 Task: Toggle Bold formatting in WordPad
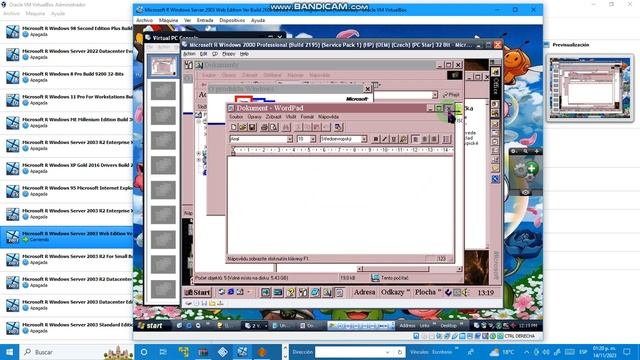(376, 139)
